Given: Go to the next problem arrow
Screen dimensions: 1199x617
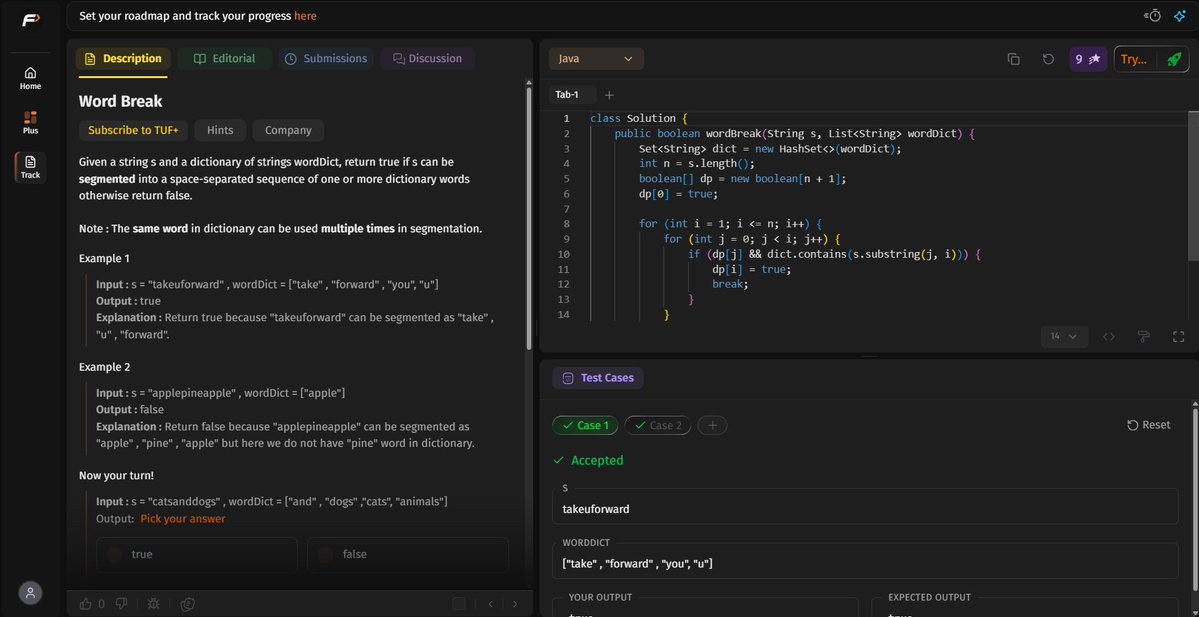Looking at the screenshot, I should pyautogui.click(x=515, y=604).
